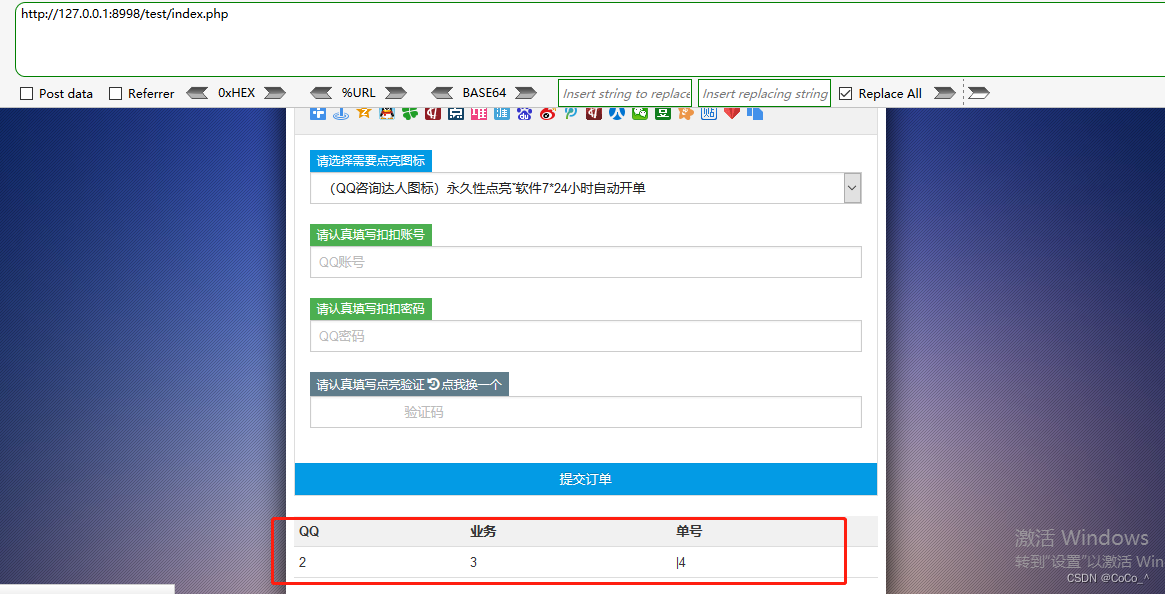The width and height of the screenshot is (1165, 594).
Task: Click the outlined arrow past the dashed divider
Action: 979,93
